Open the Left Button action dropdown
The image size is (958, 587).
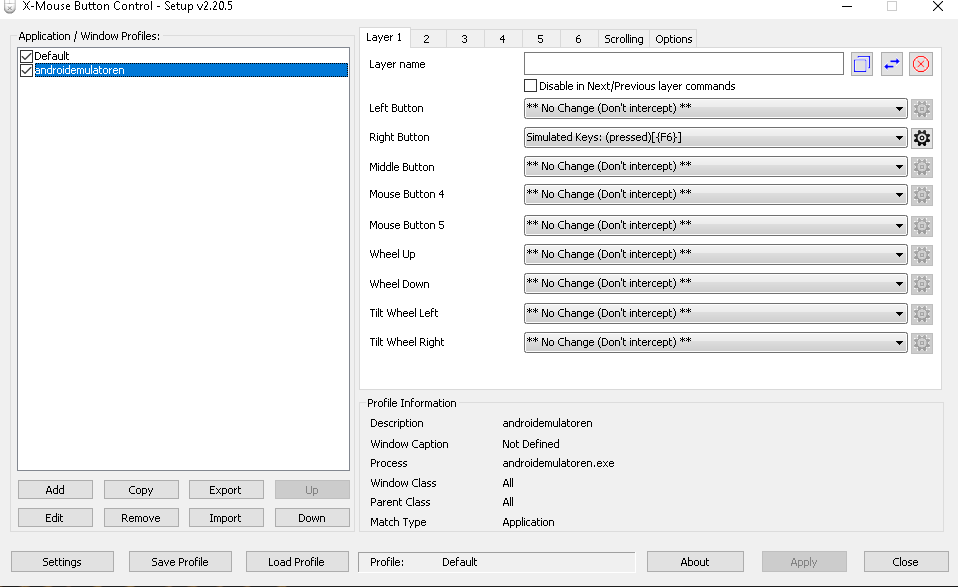pyautogui.click(x=715, y=108)
